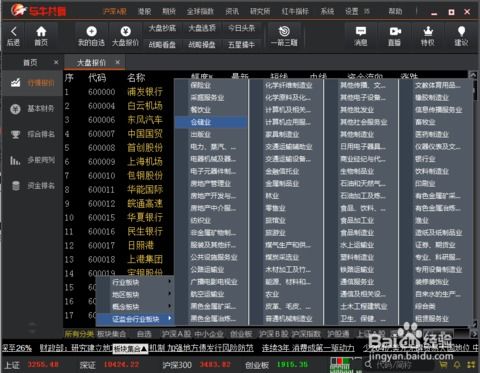Click the 大盘逃顶 toolbar button

tap(202, 28)
